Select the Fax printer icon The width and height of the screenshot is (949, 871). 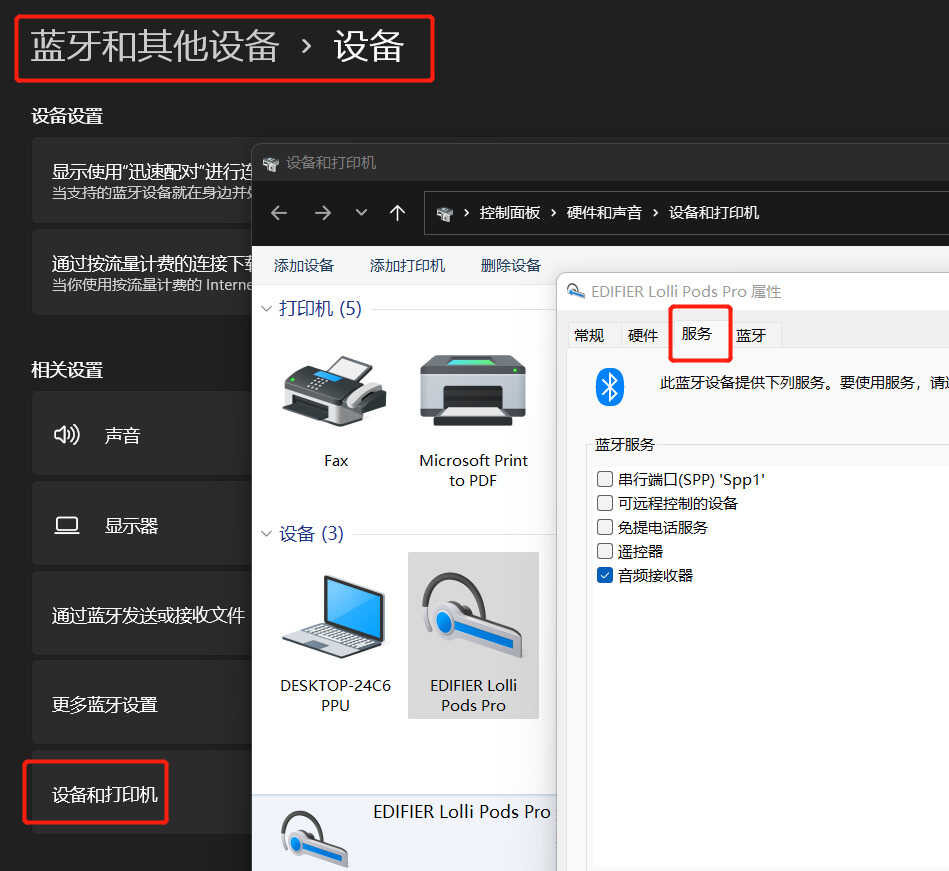(x=335, y=390)
